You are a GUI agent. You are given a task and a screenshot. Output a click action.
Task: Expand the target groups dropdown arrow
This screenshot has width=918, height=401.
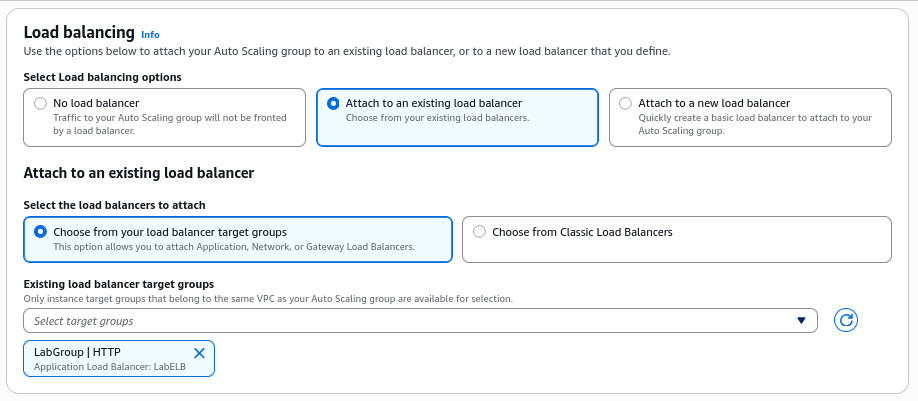(x=801, y=321)
